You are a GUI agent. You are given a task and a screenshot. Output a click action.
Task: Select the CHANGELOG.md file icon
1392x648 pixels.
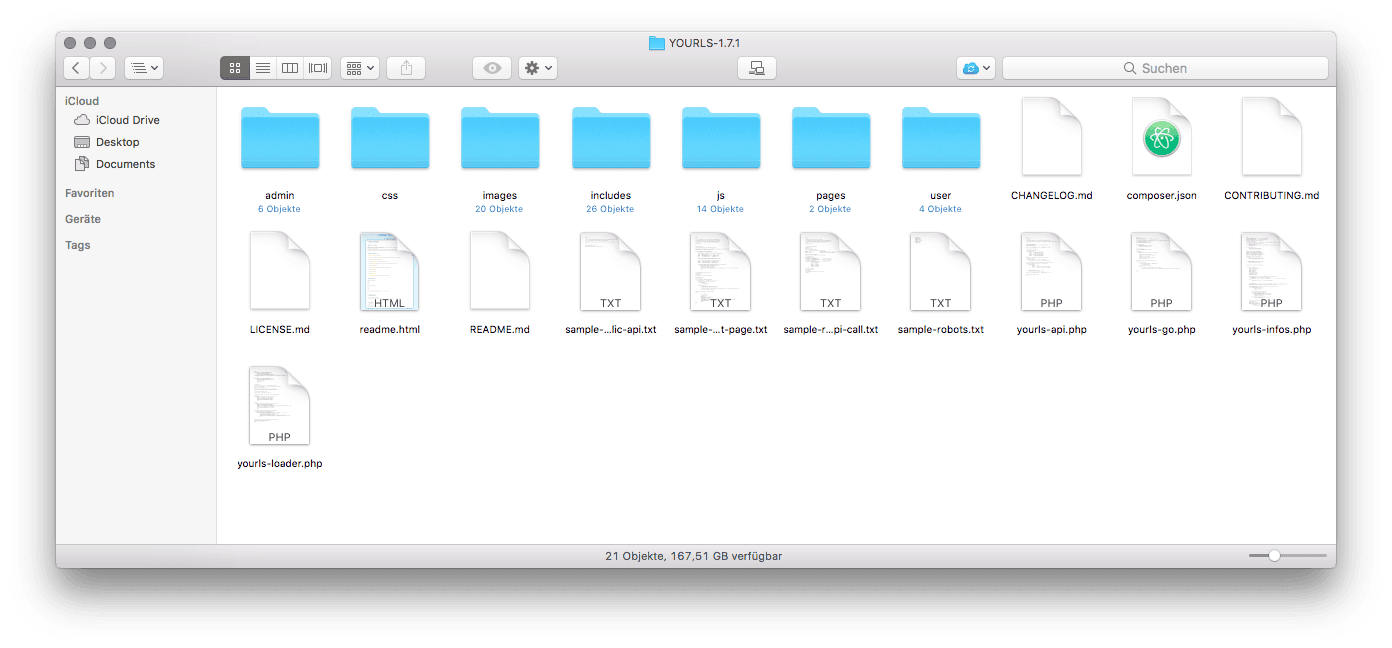1051,137
